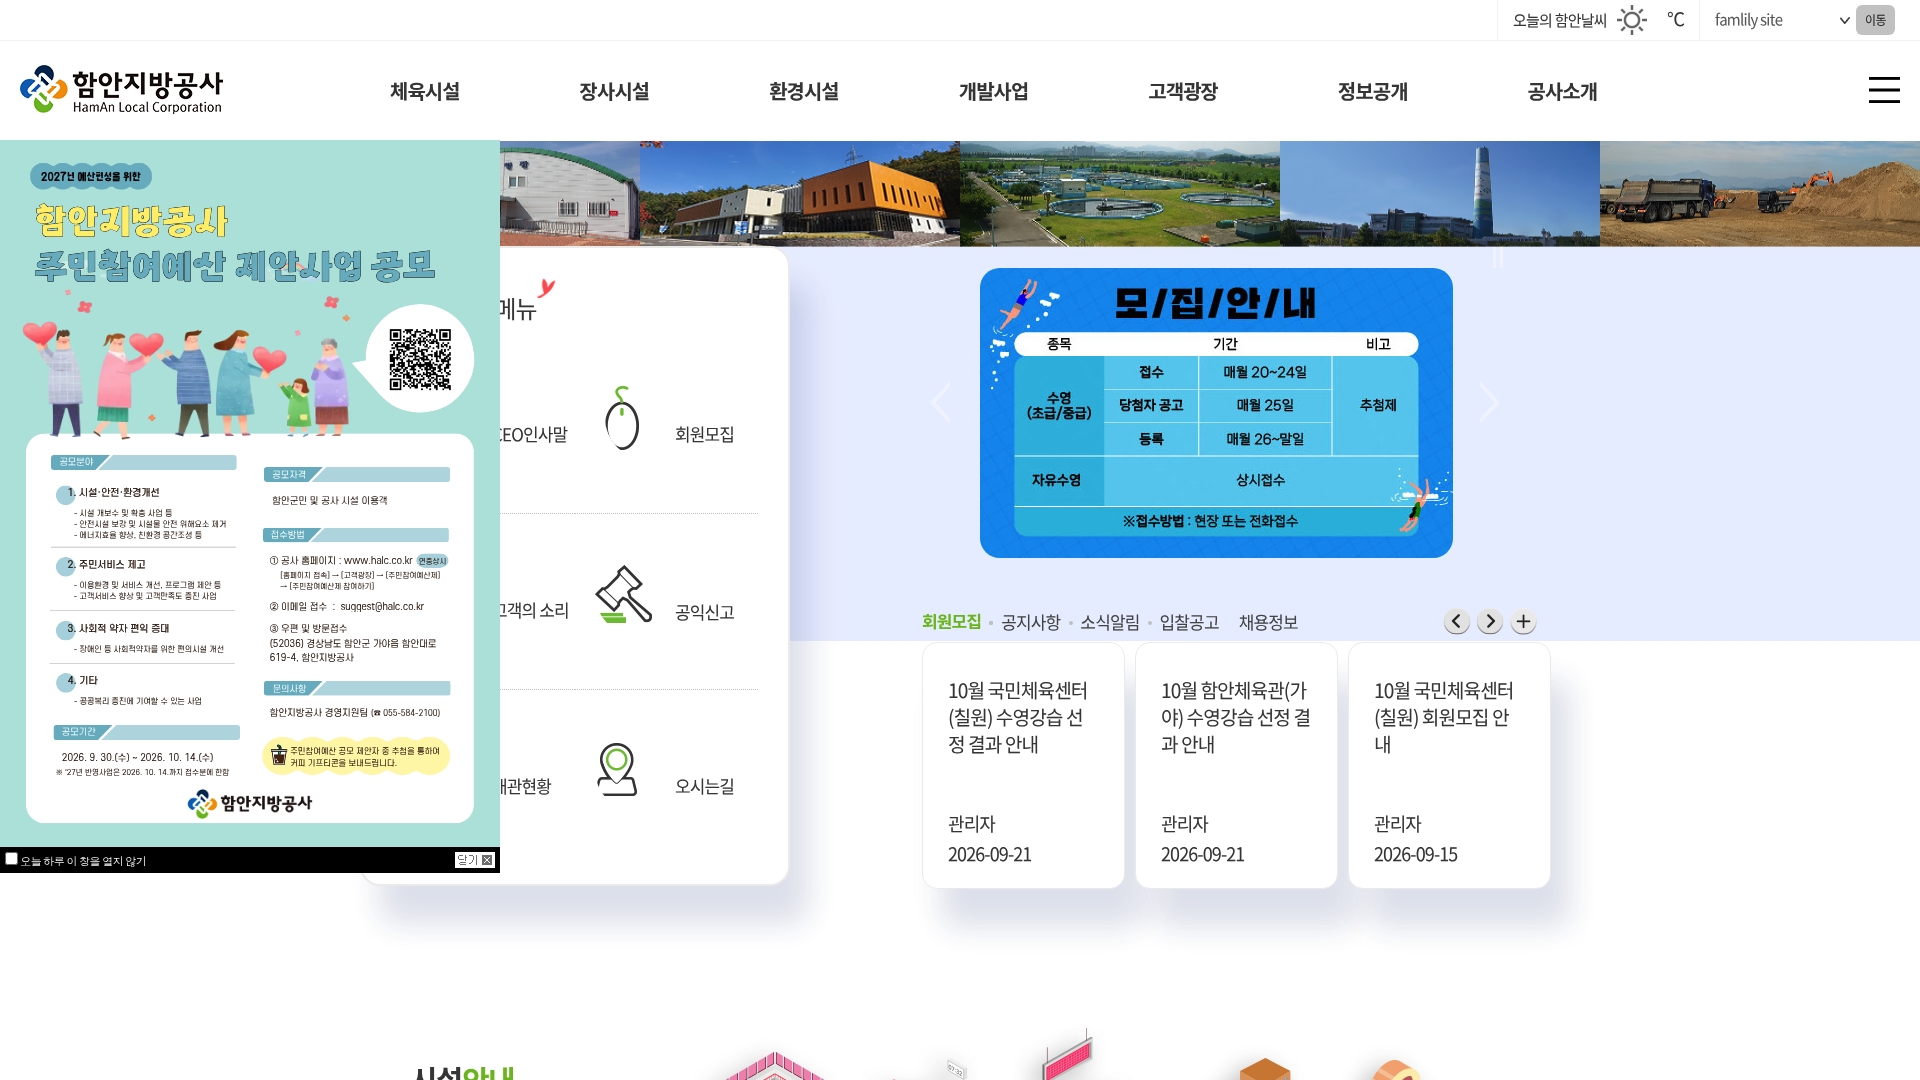The image size is (1920, 1080).
Task: Click the 이동 button next to family site
Action: click(x=1875, y=20)
